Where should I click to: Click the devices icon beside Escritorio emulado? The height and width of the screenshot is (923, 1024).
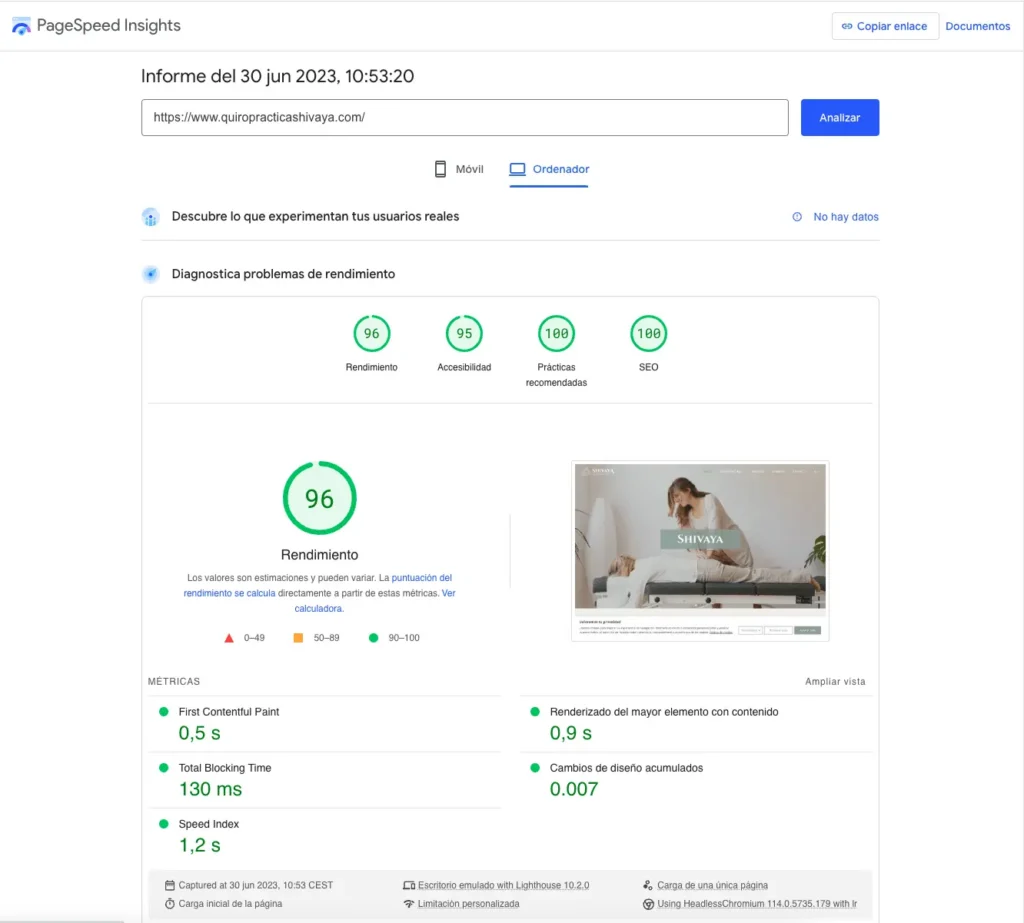coord(409,886)
